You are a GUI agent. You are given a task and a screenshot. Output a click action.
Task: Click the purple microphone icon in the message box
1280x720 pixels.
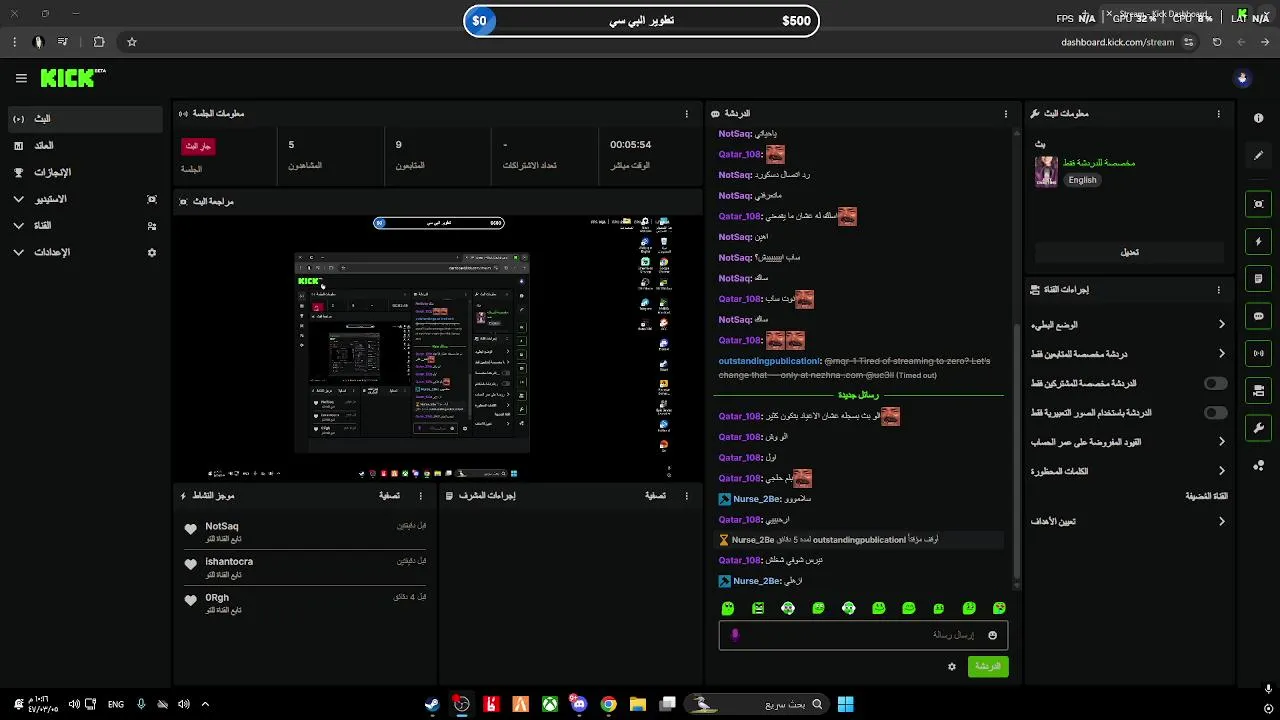coord(735,635)
